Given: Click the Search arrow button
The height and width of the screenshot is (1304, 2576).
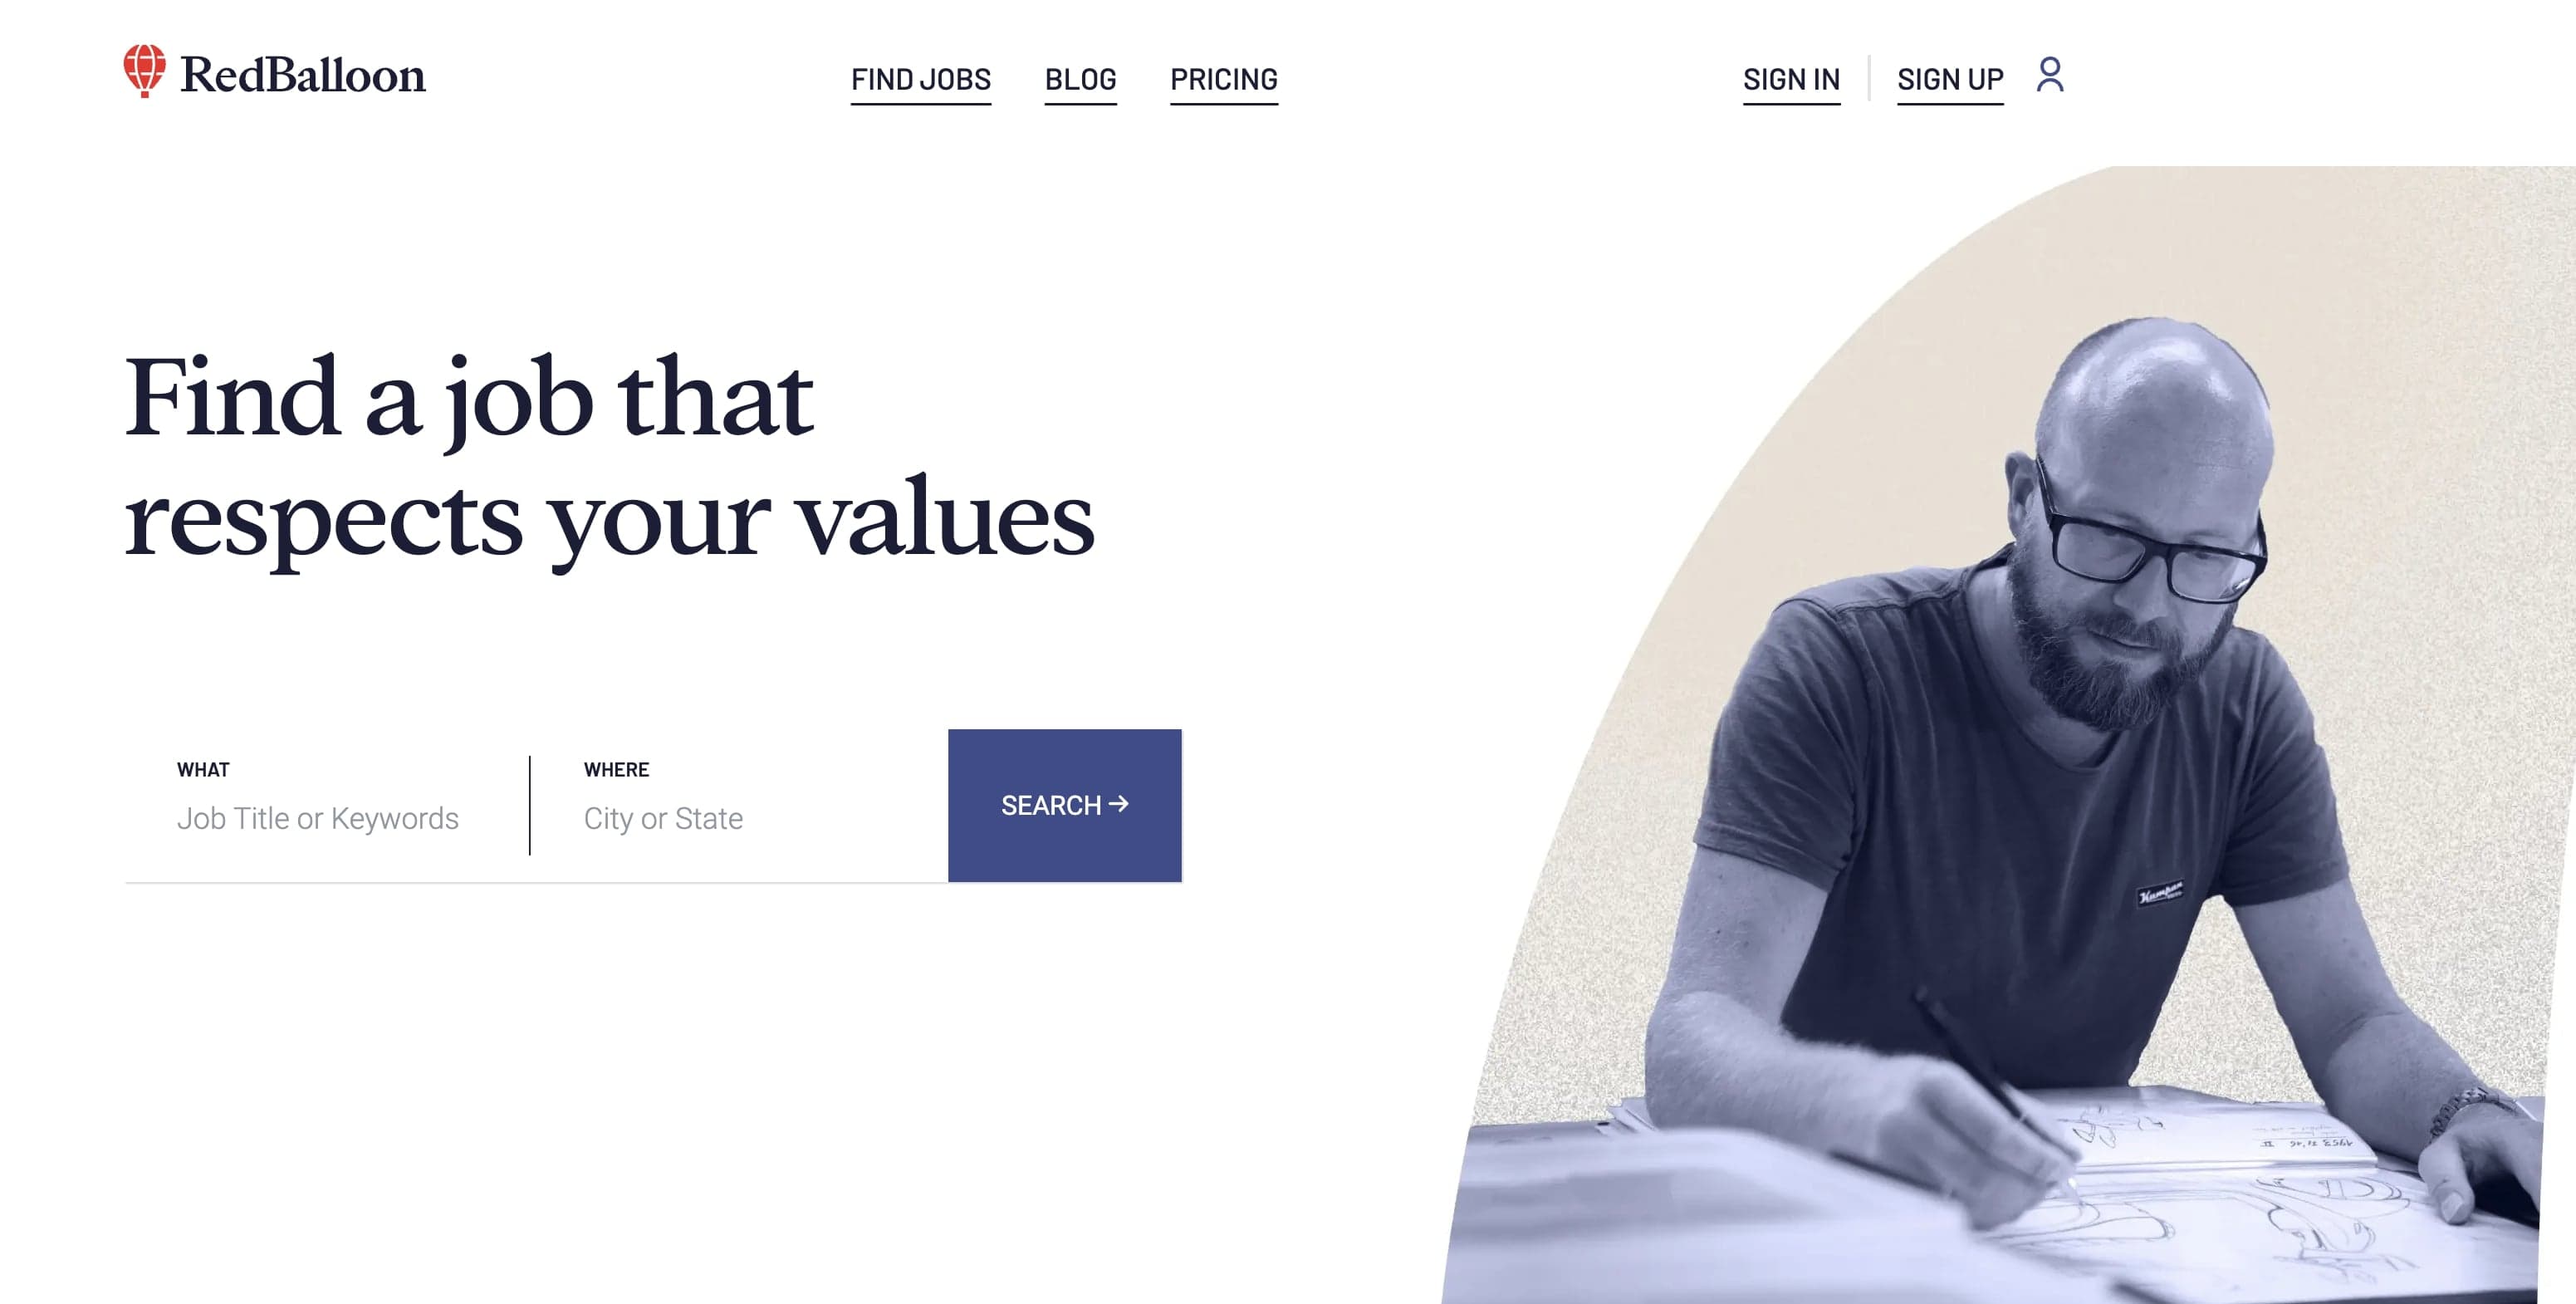Looking at the screenshot, I should click(x=1065, y=805).
